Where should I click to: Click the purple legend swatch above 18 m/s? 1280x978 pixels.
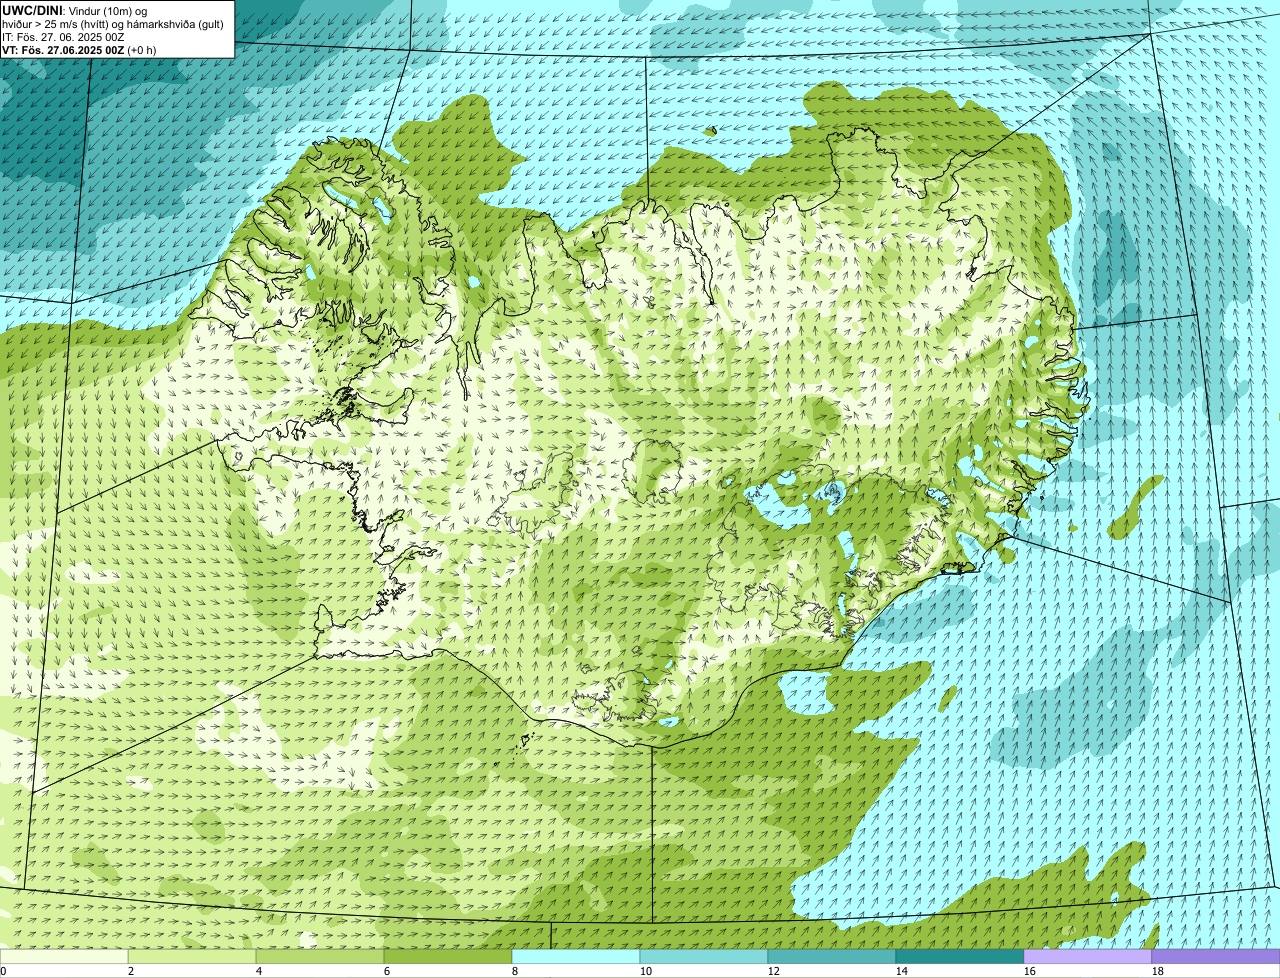pos(1216,956)
